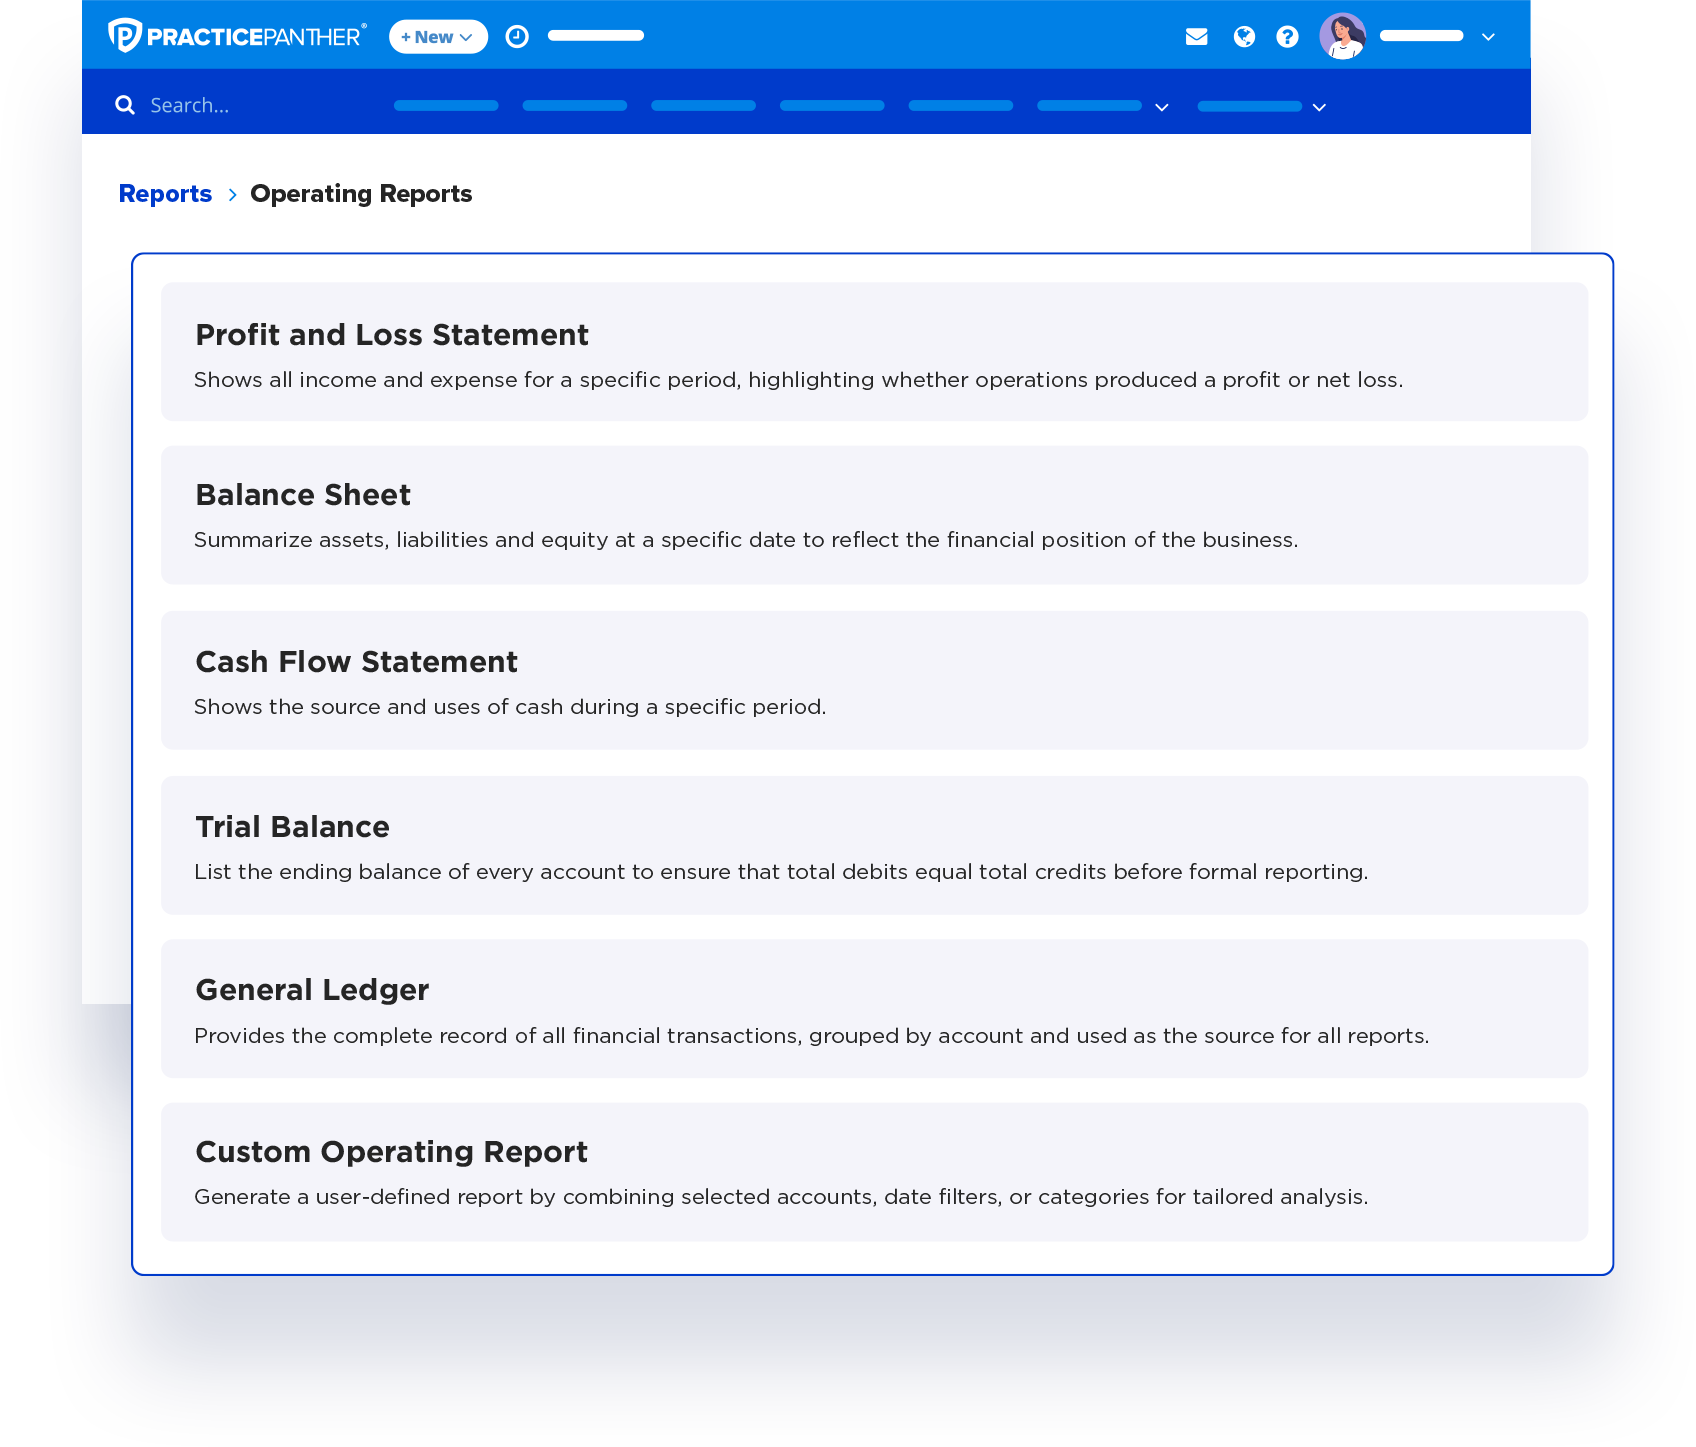Expand the user account menu chevron

pos(1488,37)
